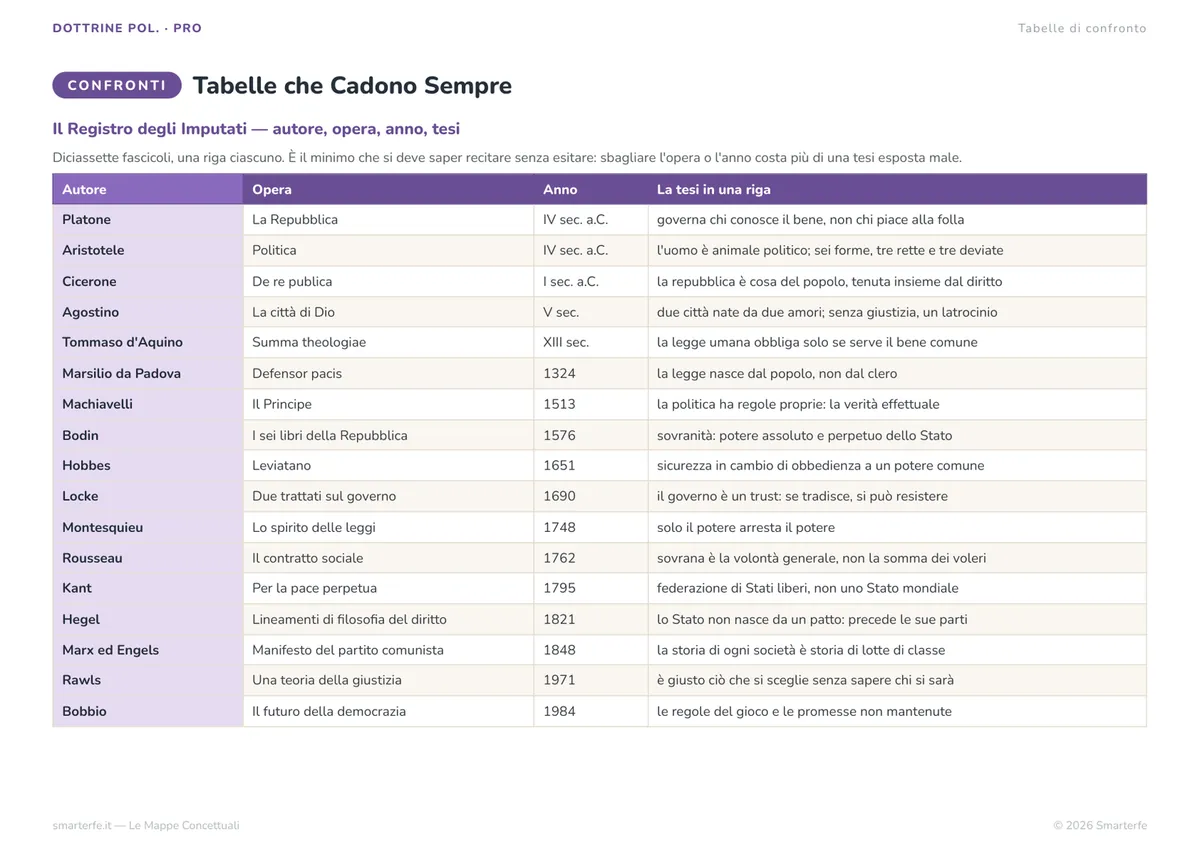
Task: Click 'Una teoria della giustizia' cell
Action: click(x=388, y=681)
